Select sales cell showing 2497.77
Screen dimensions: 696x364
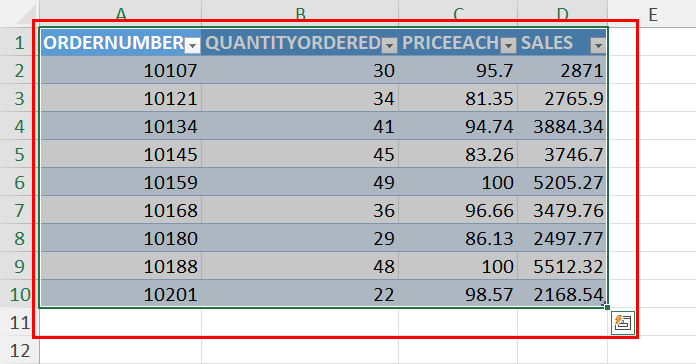click(562, 237)
